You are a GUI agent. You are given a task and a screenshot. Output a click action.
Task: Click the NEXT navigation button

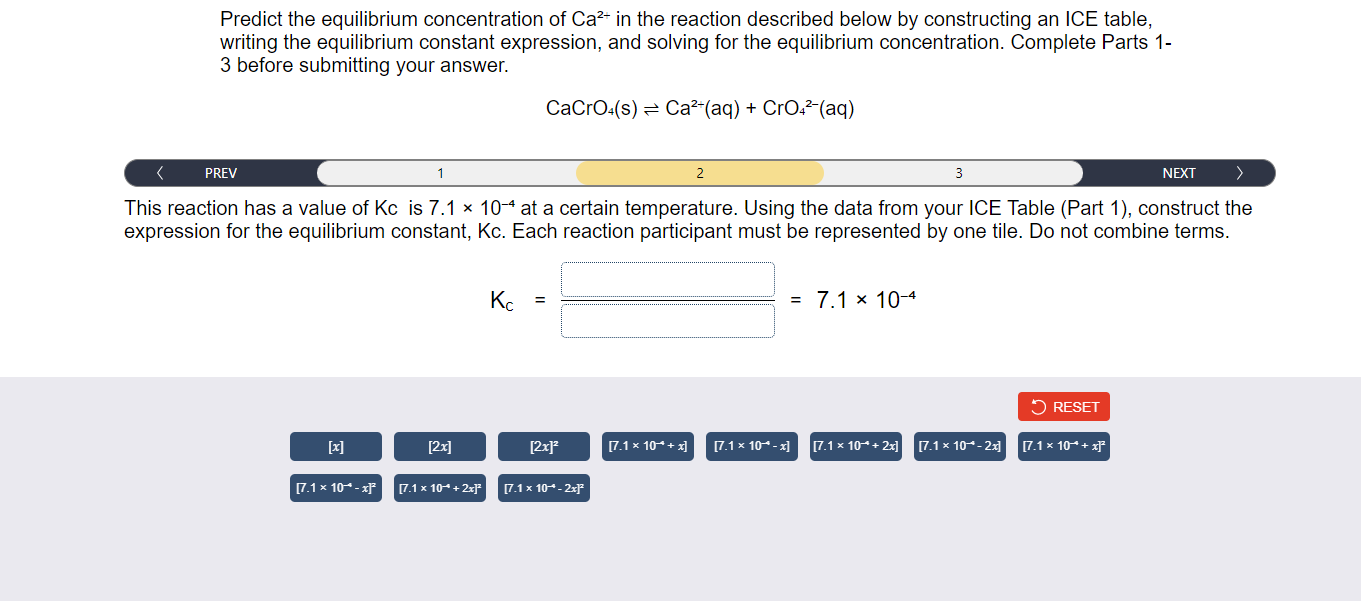pos(1180,172)
